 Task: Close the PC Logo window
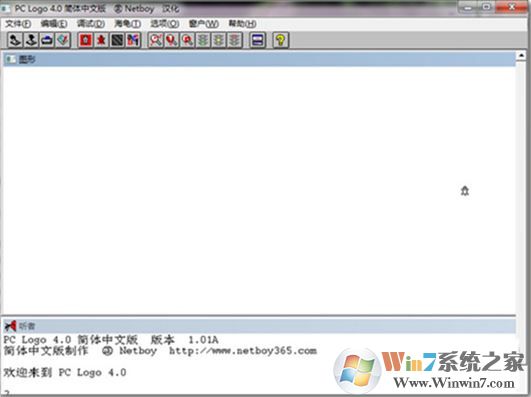[511, 7]
